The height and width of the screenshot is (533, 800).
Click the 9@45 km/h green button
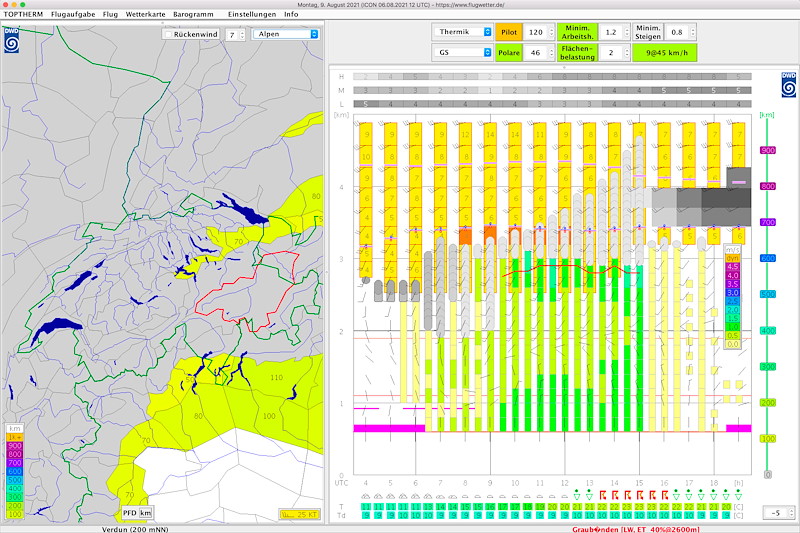[x=665, y=53]
